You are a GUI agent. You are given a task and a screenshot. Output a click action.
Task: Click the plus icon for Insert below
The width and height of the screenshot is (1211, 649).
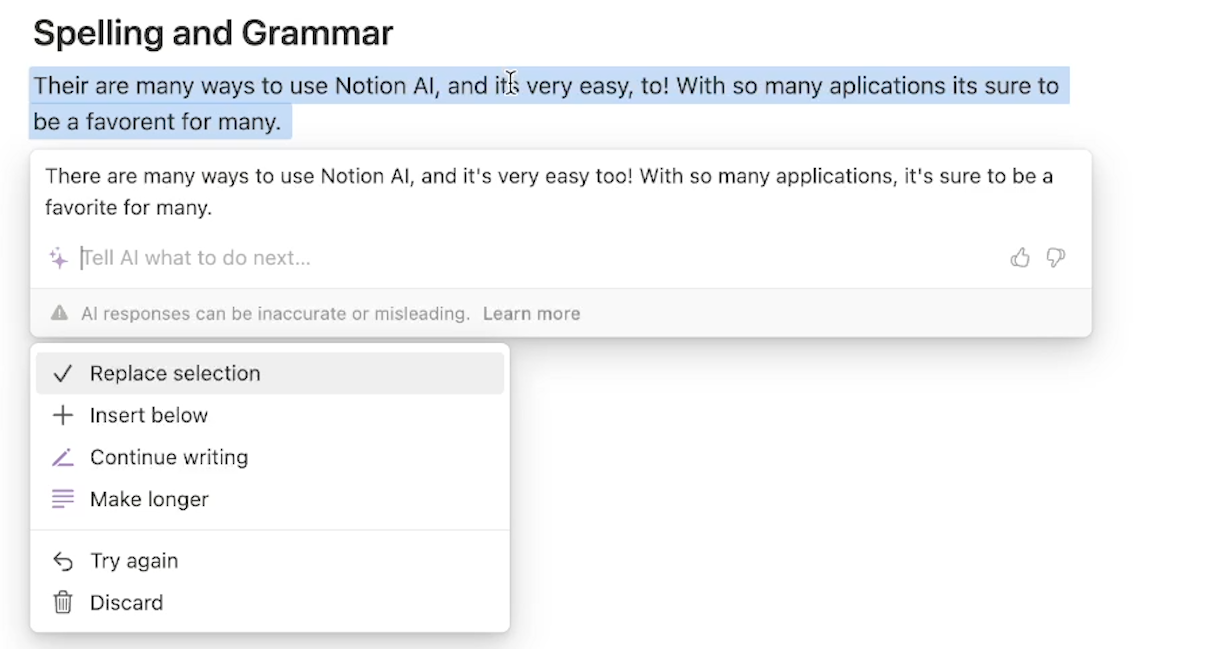[63, 415]
